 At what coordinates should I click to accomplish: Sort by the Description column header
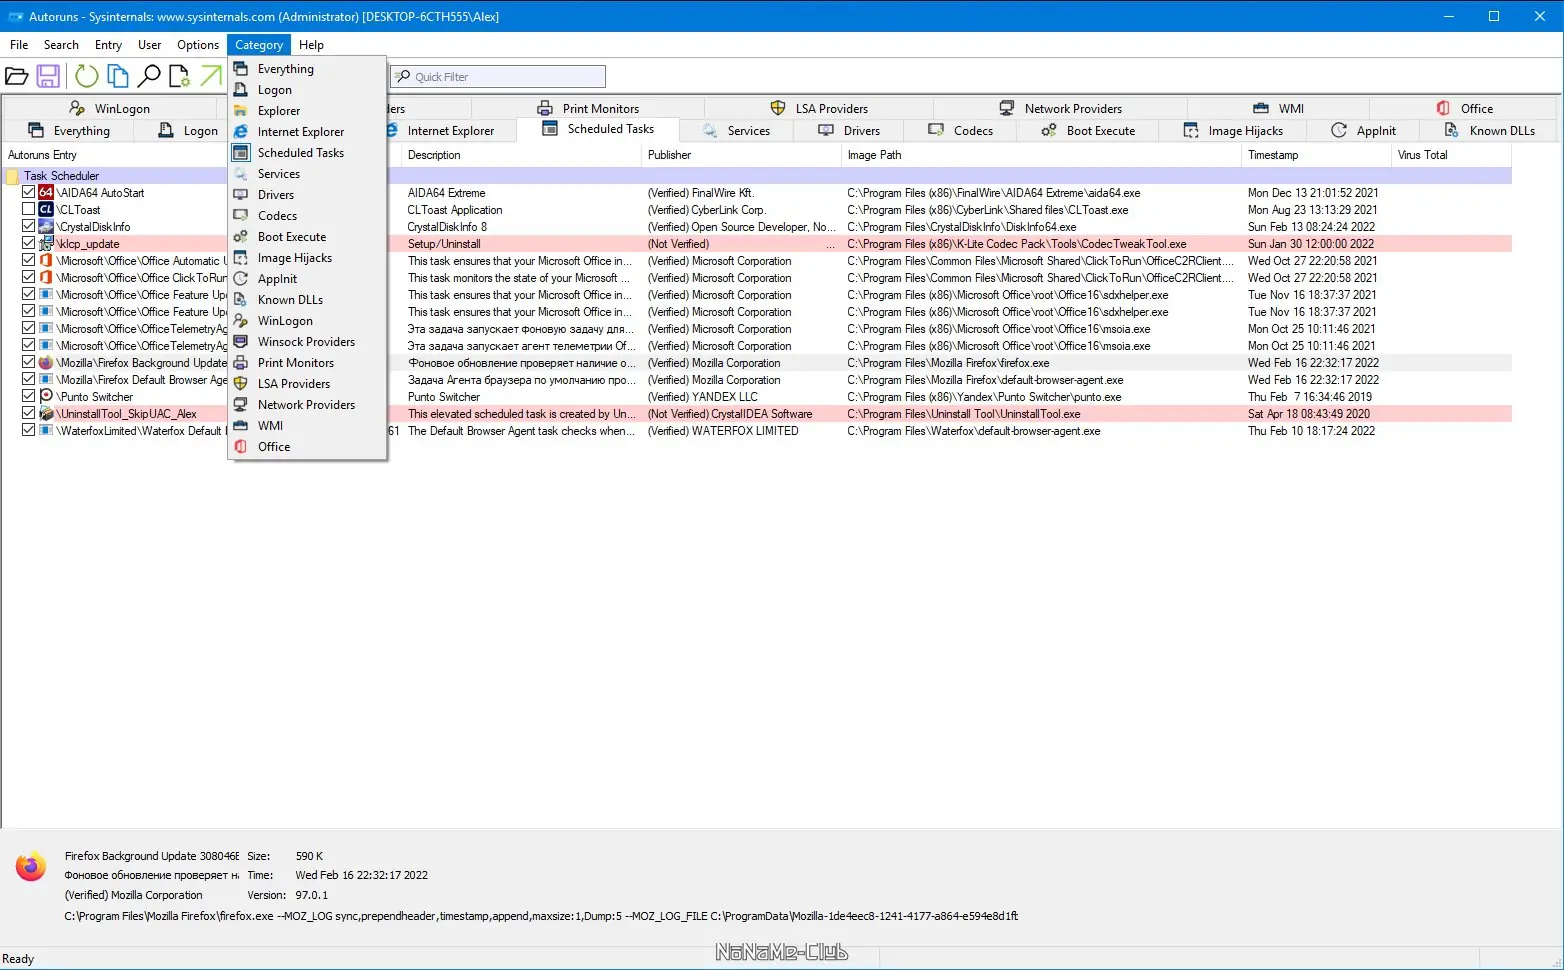(521, 155)
